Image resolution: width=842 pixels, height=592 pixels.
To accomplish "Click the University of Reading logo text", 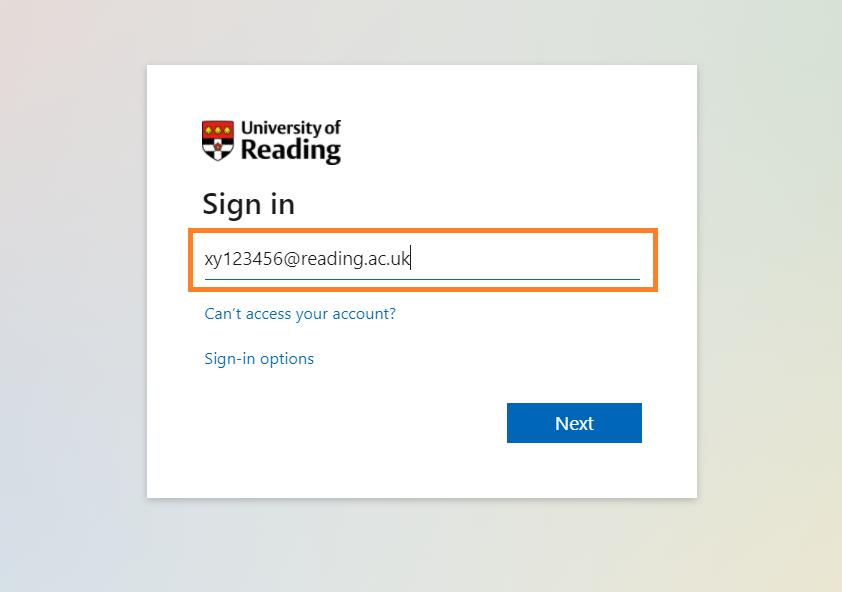I will click(x=290, y=141).
